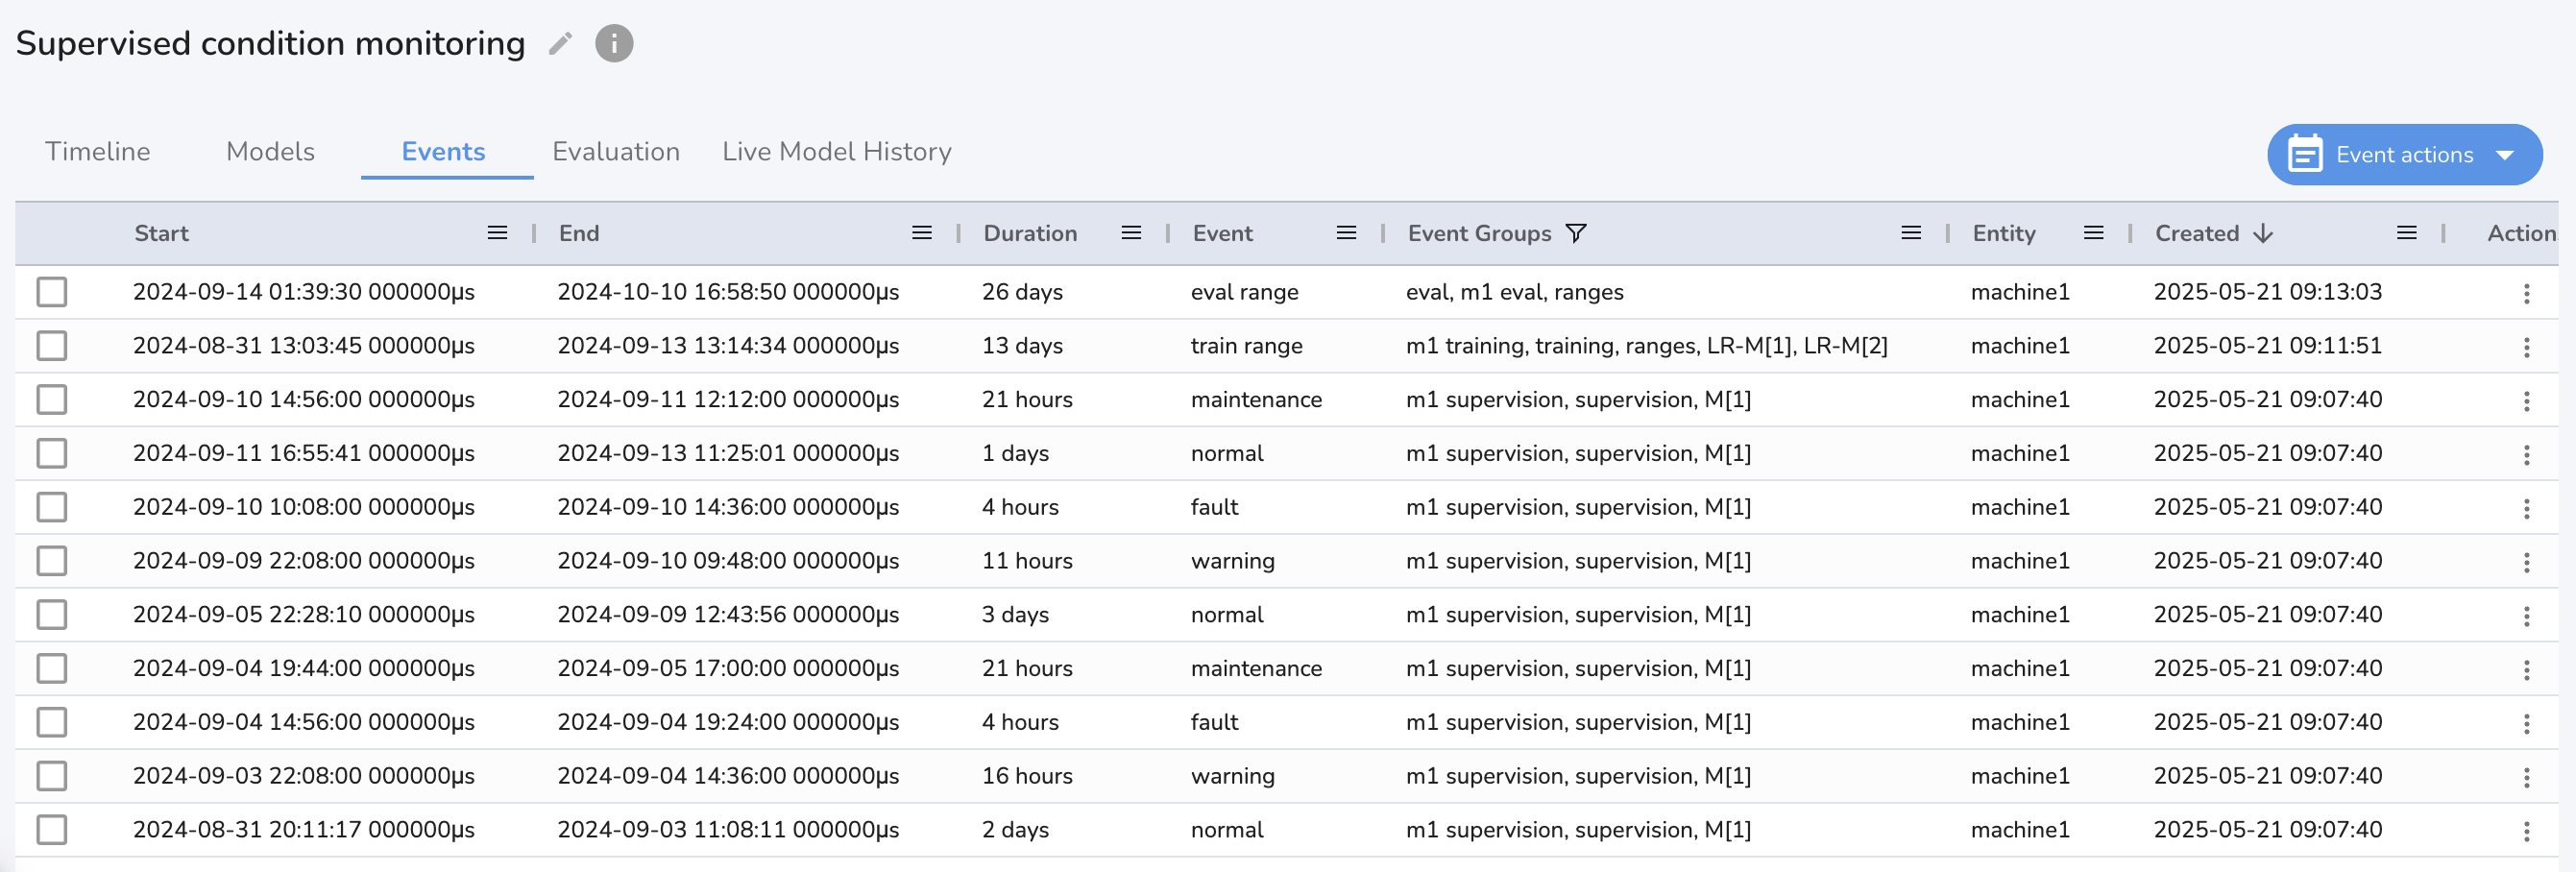Tick checkbox for 1 days normal row

click(52, 454)
